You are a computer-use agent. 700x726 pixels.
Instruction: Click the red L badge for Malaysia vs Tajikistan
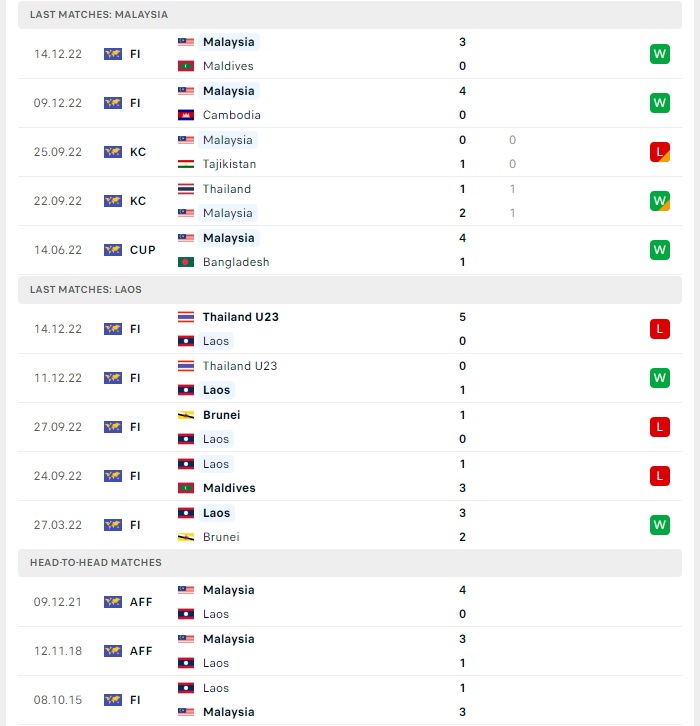[x=659, y=152]
